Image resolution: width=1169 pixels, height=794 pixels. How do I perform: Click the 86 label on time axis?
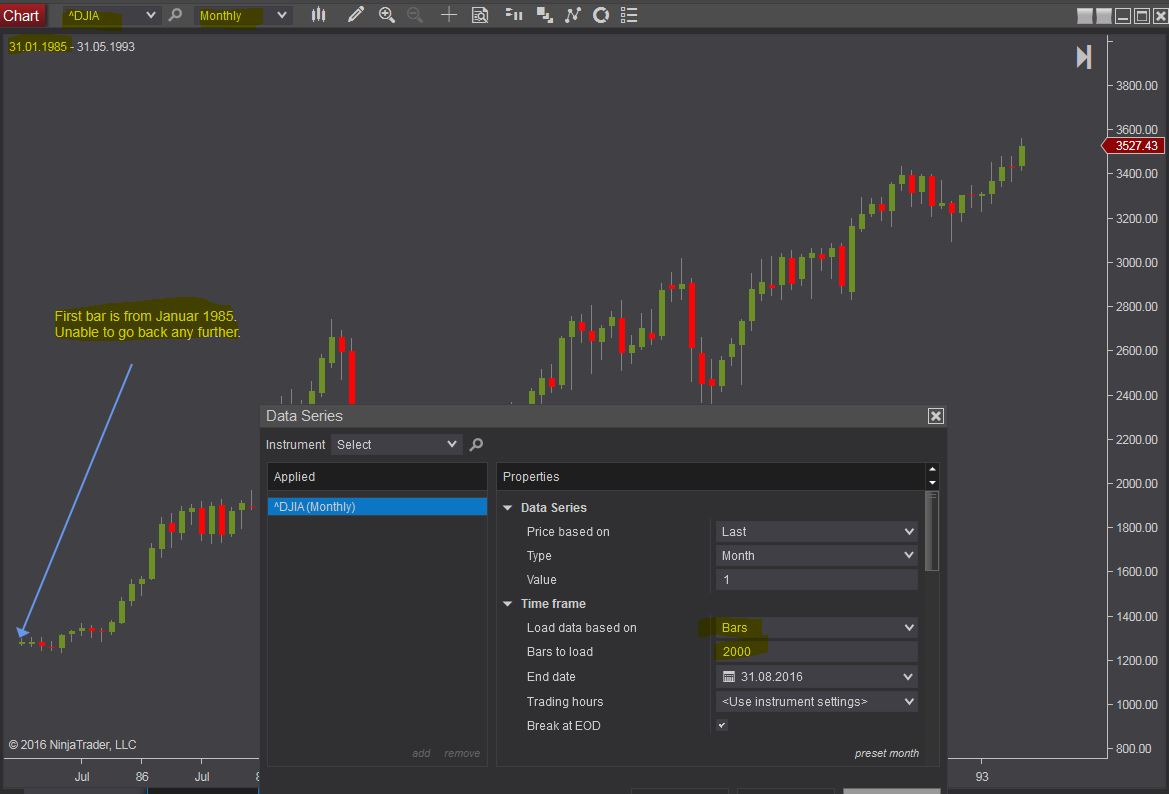click(x=142, y=776)
